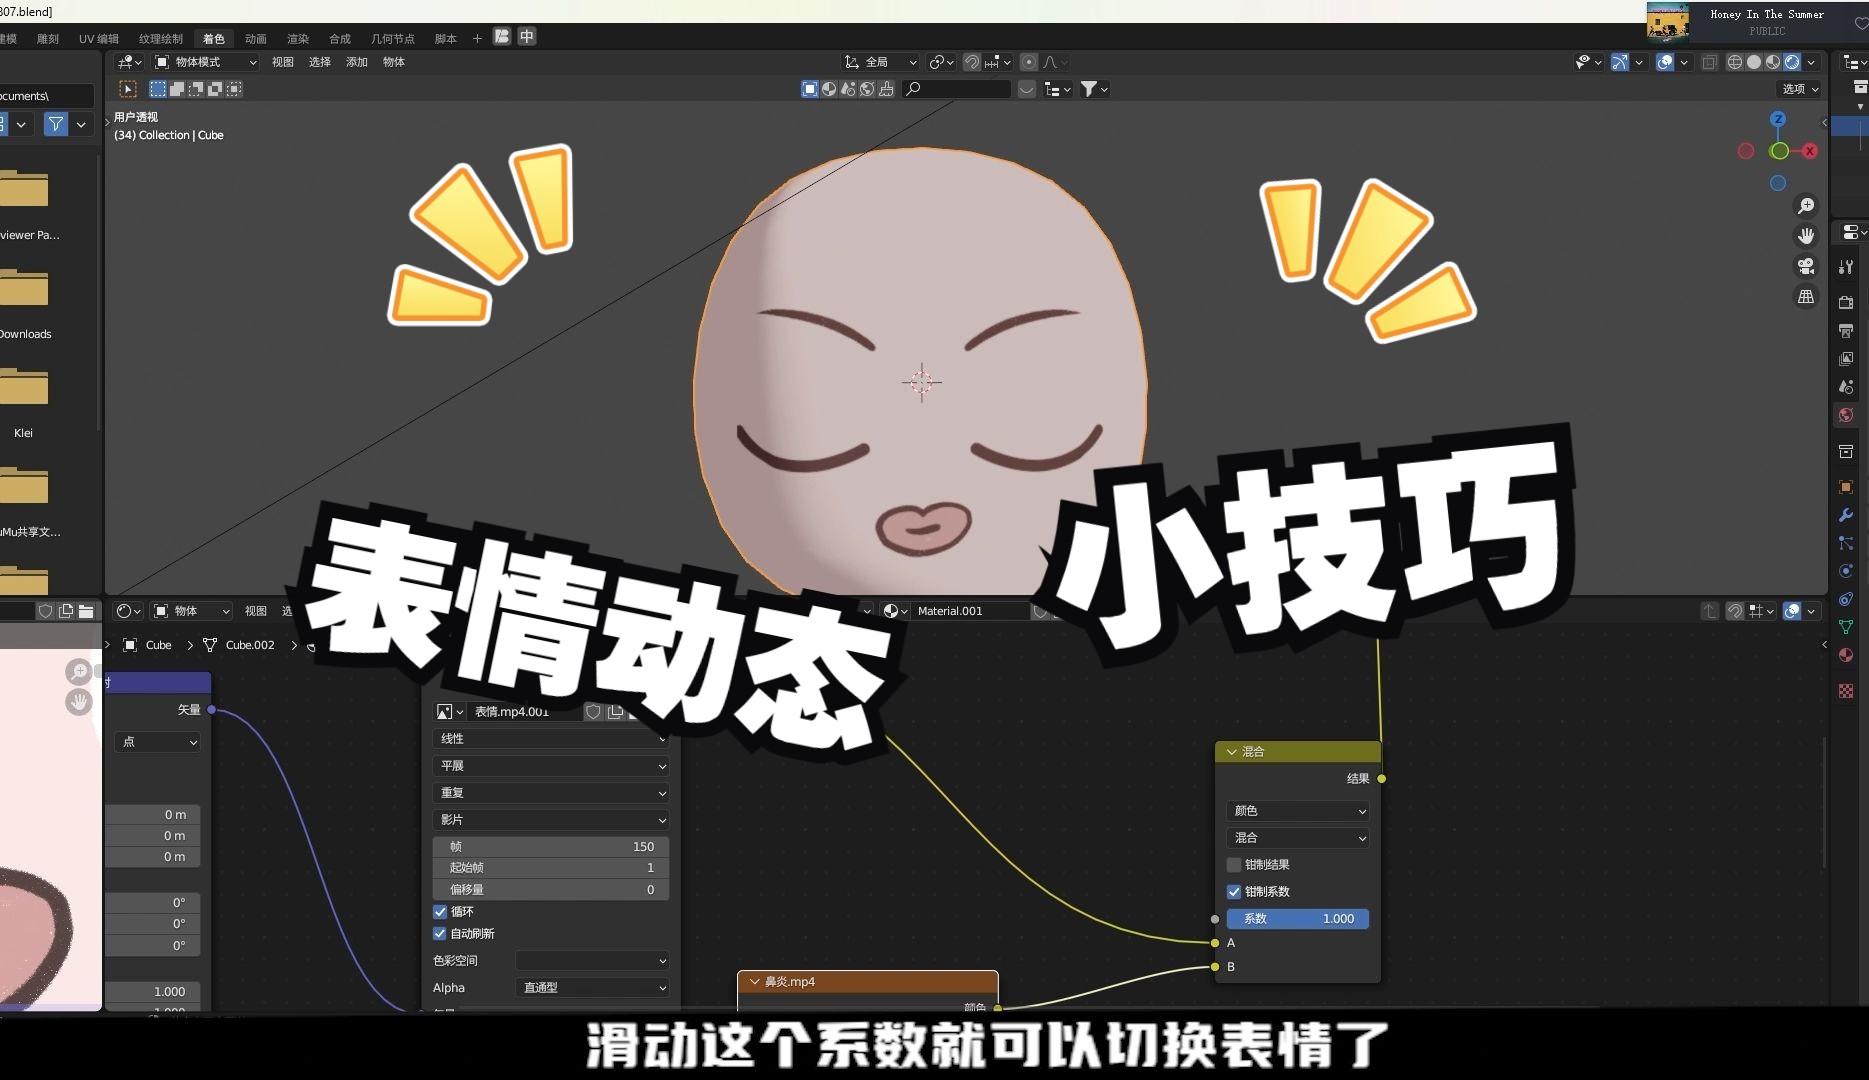1869x1080 pixels.
Task: Toggle camera view with the camera icon
Action: (x=1806, y=266)
